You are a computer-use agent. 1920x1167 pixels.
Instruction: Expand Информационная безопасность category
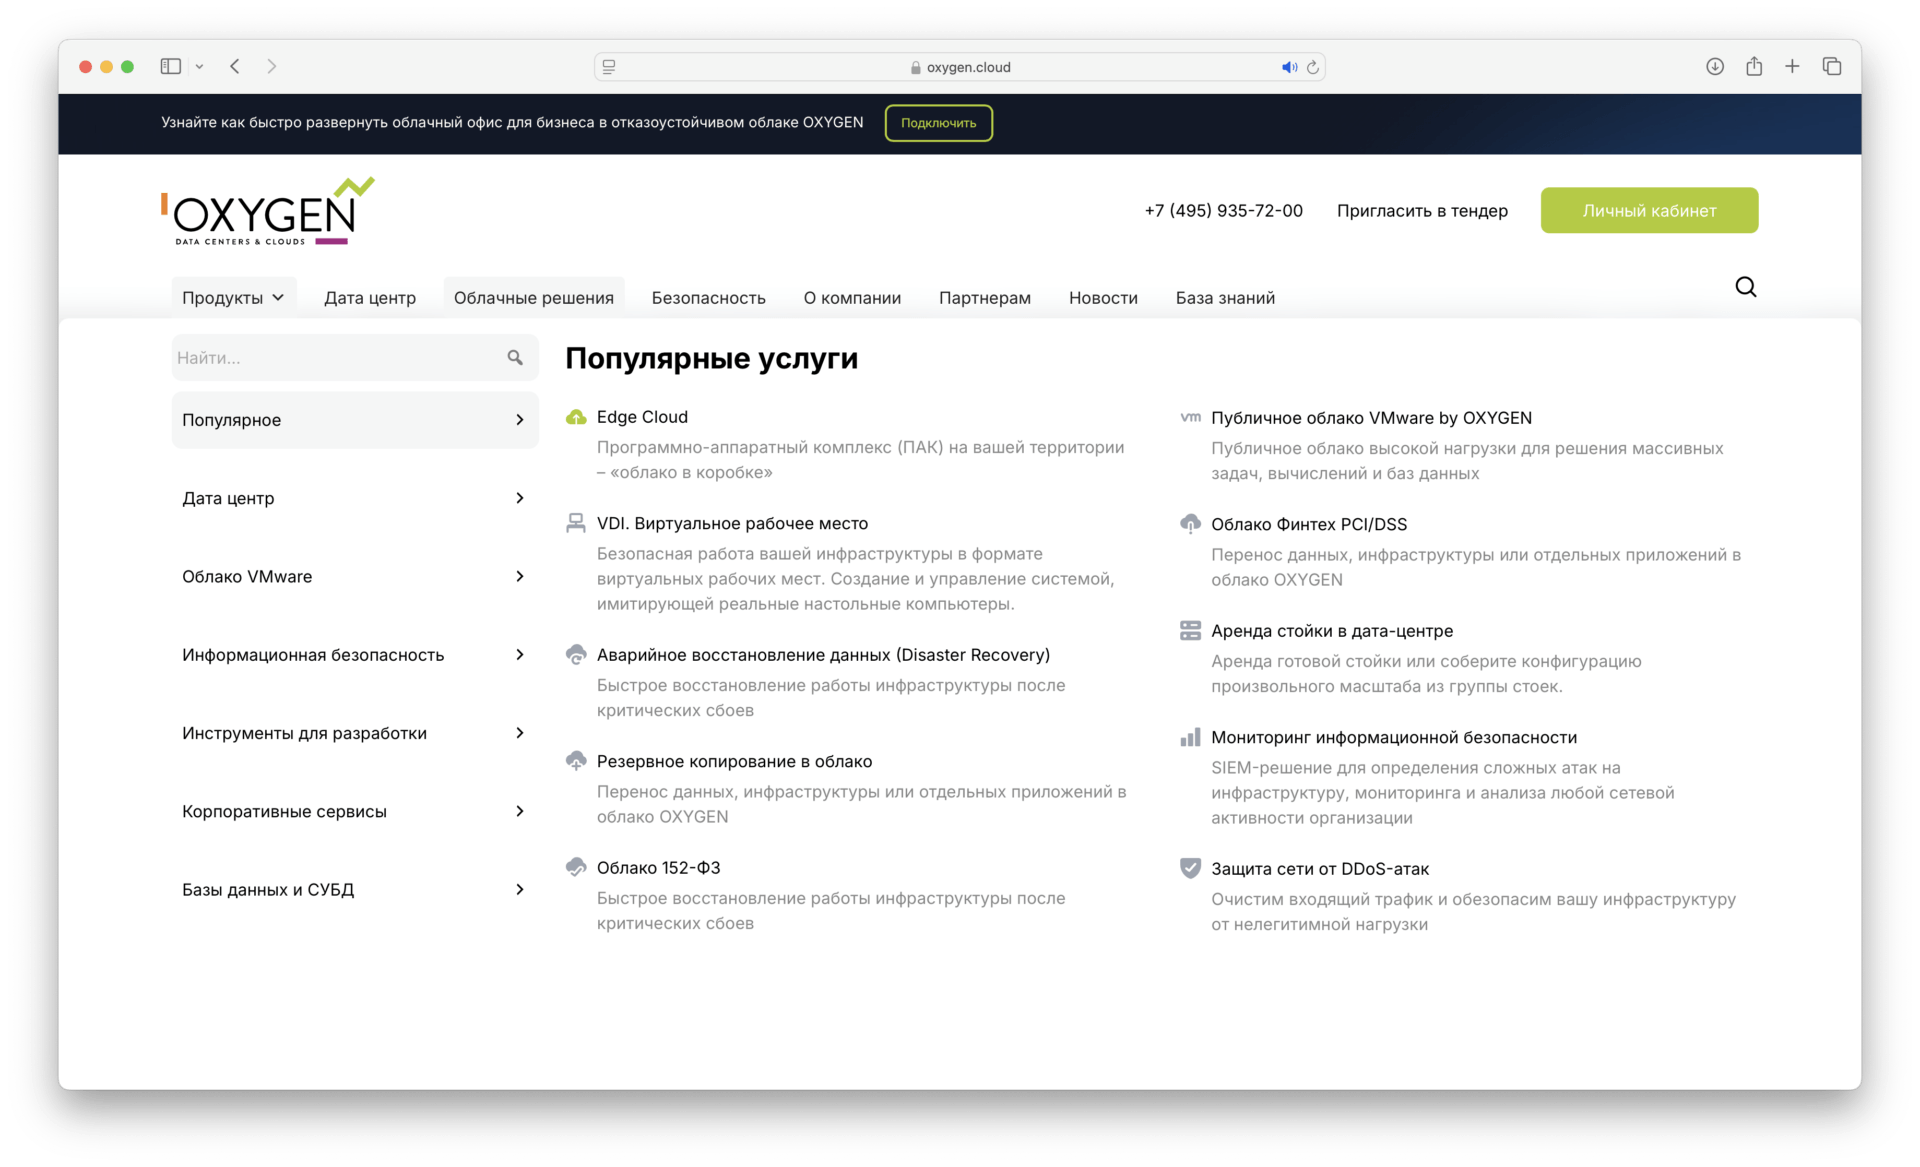[354, 655]
